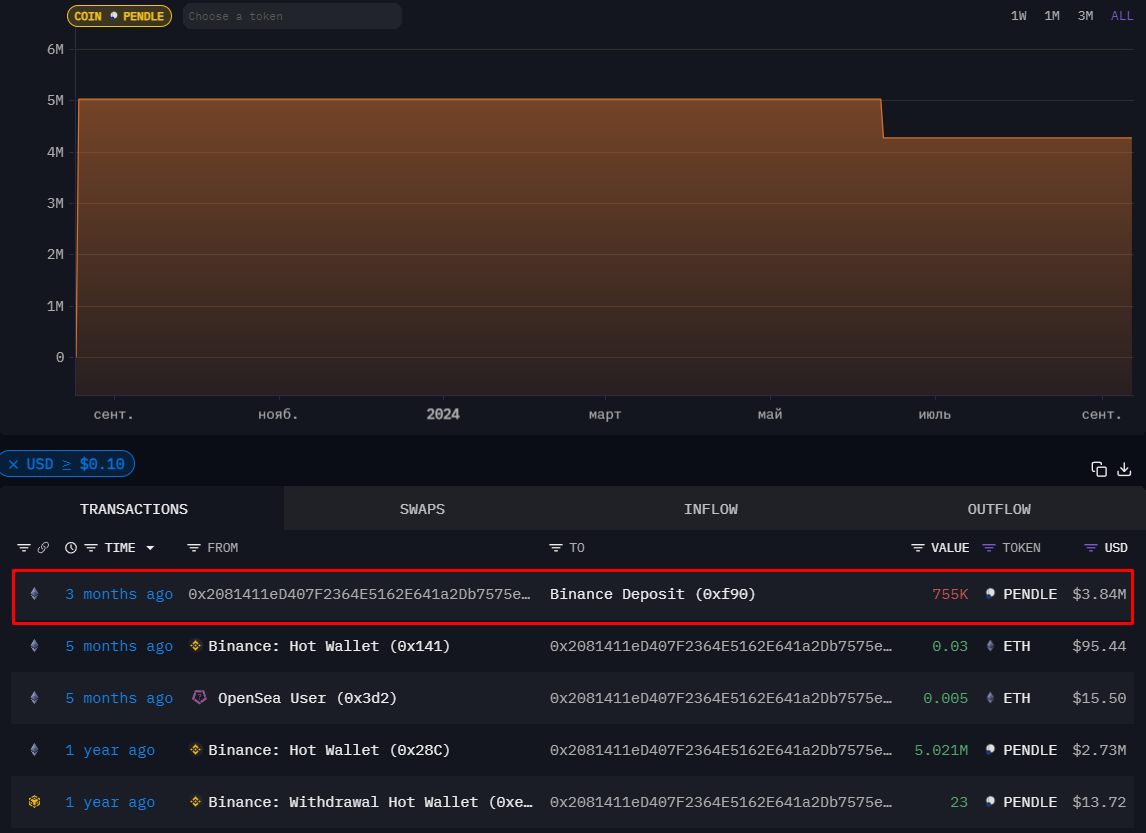Click the 2024 label on the chart axis
The height and width of the screenshot is (833, 1146).
443,414
